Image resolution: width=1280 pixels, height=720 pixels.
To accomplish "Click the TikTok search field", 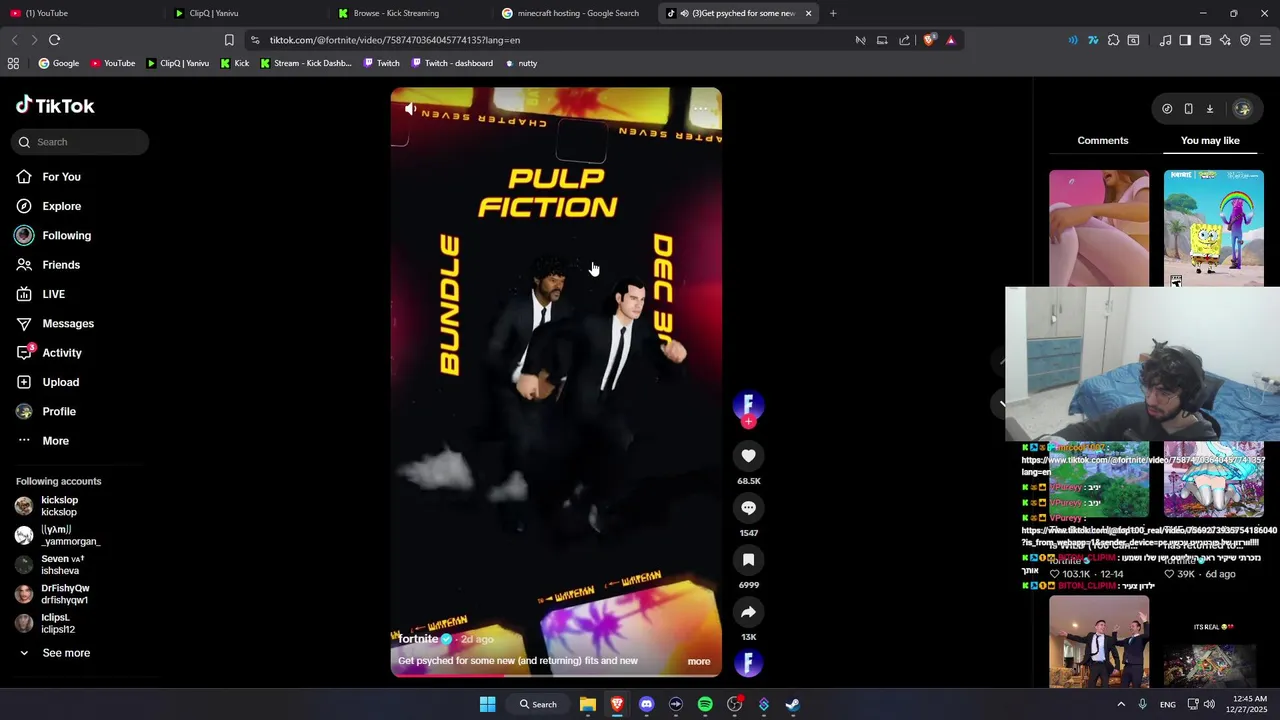I will (x=80, y=142).
